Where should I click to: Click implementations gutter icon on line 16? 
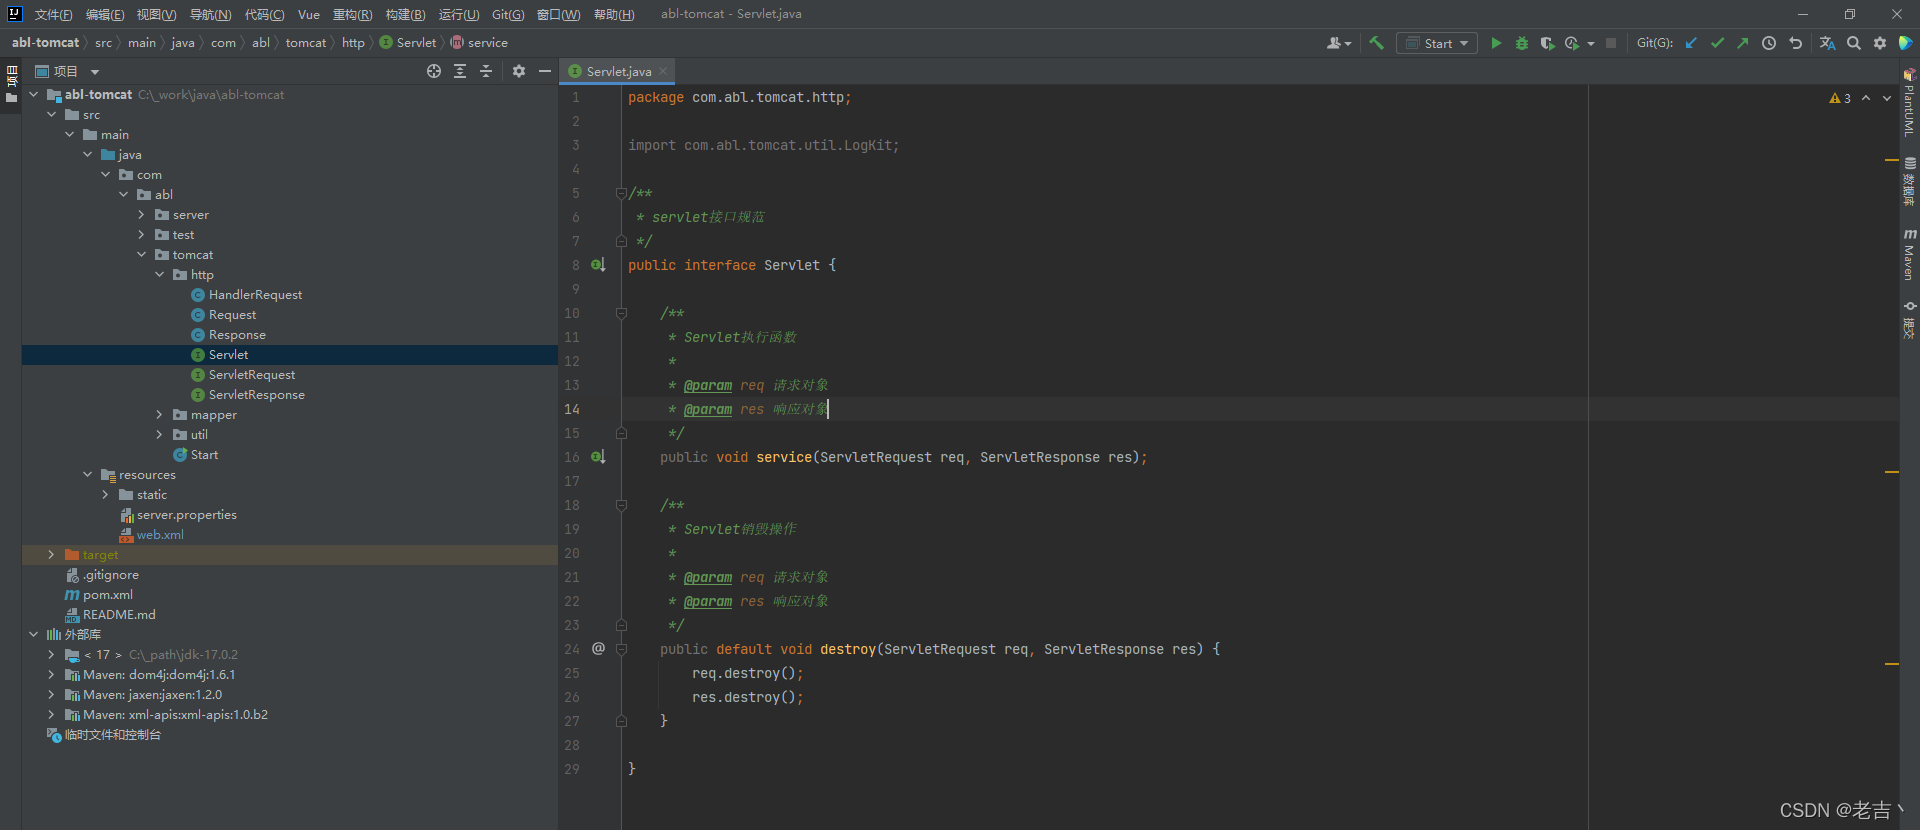[598, 457]
